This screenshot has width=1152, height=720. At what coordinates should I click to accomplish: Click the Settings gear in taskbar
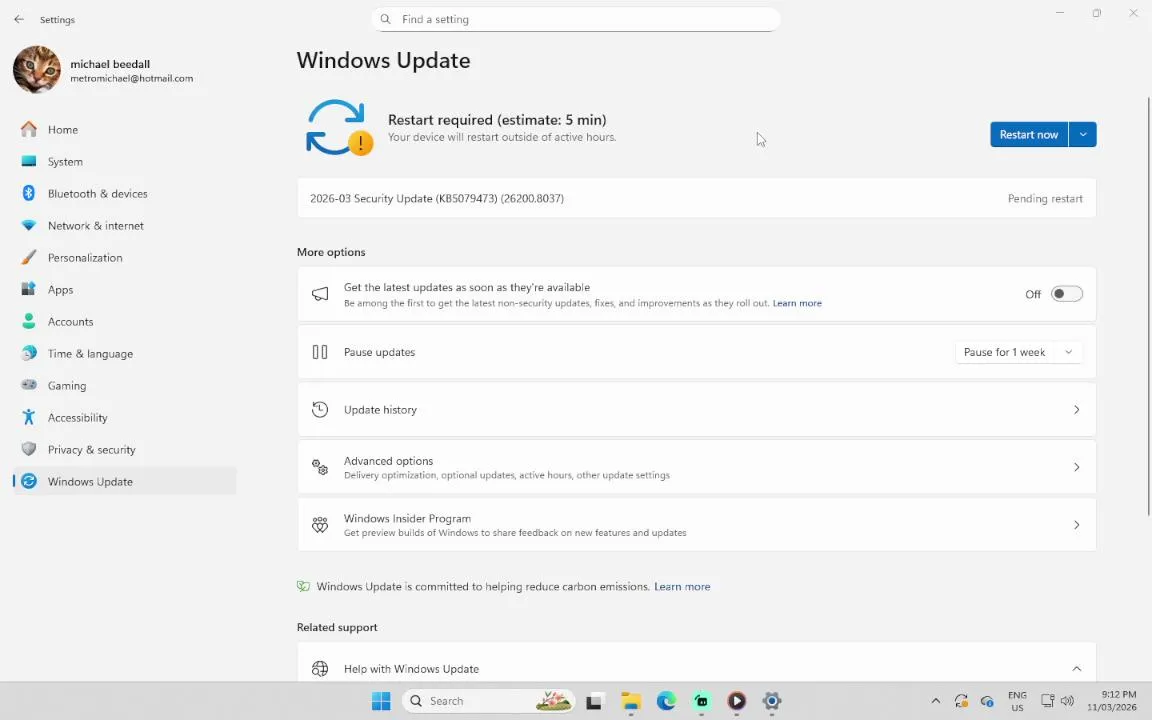pyautogui.click(x=771, y=701)
